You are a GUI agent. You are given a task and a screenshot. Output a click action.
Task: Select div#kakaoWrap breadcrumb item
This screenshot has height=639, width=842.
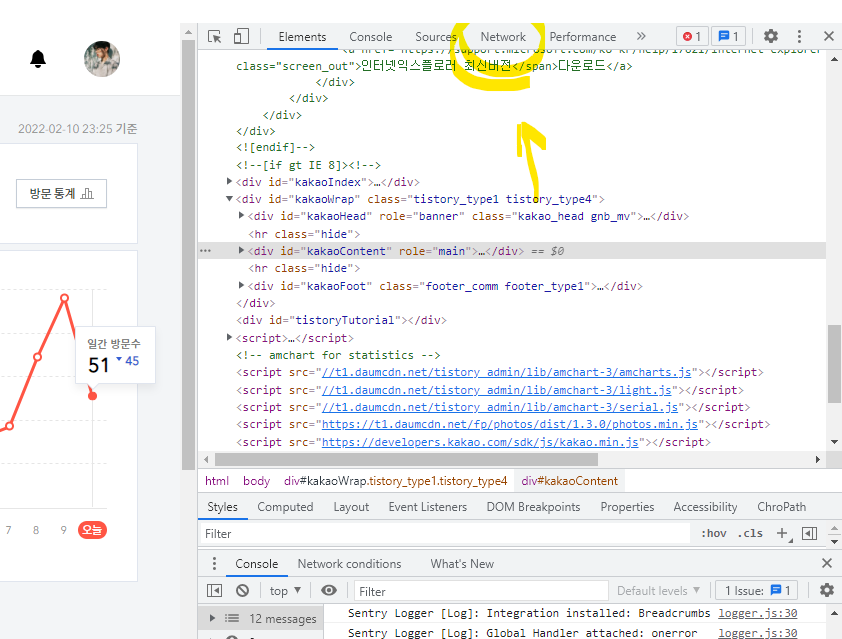(395, 481)
